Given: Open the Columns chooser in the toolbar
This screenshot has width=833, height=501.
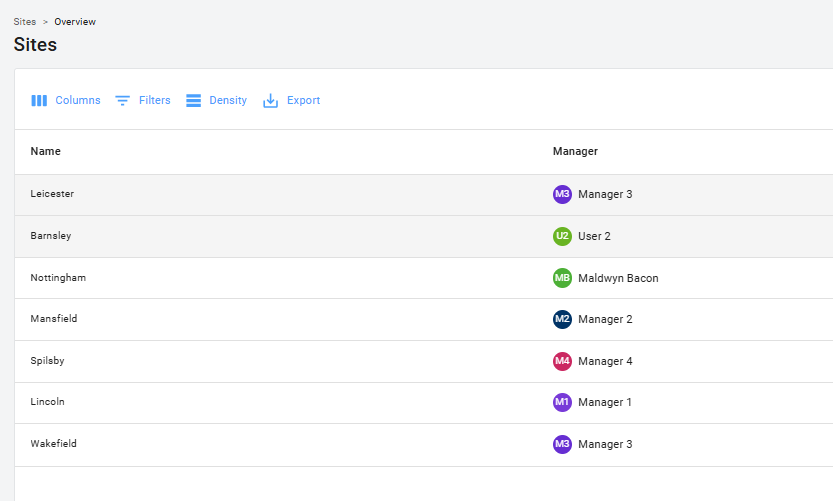Looking at the screenshot, I should click(66, 100).
